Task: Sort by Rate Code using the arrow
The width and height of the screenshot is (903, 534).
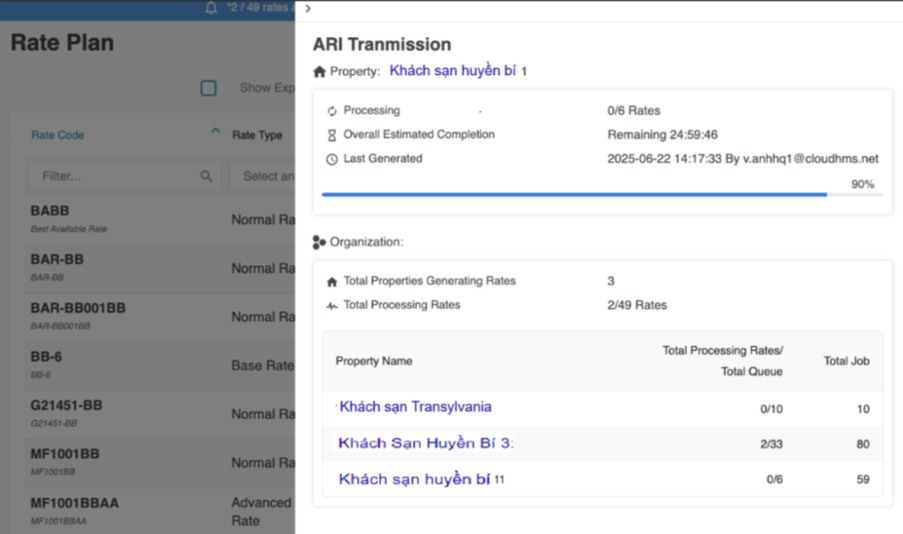Action: point(215,132)
